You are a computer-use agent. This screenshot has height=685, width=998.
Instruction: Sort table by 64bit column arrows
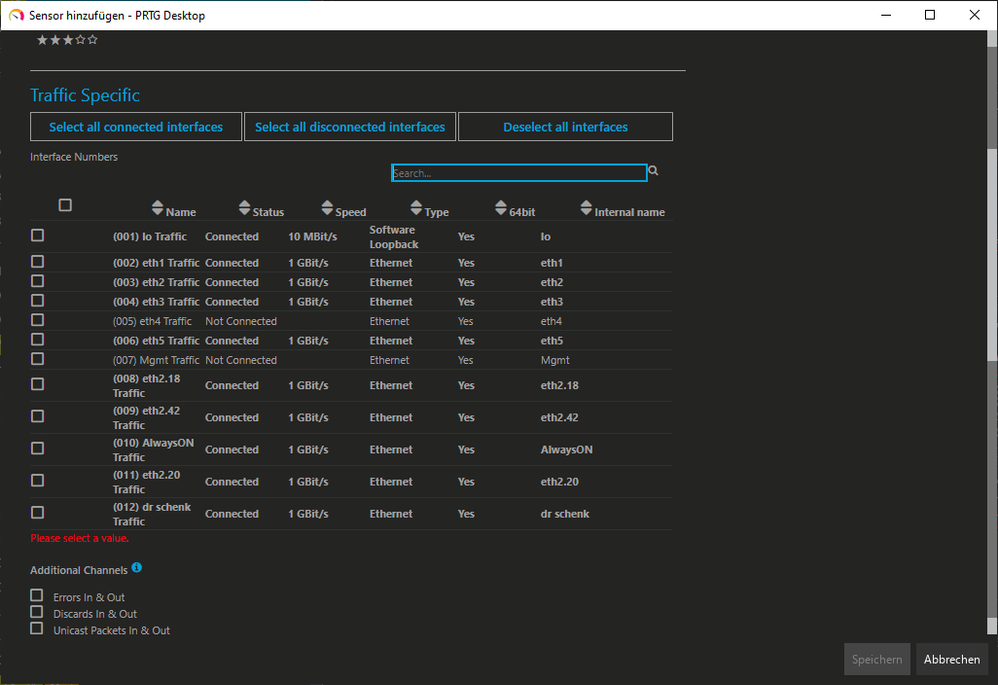pyautogui.click(x=501, y=208)
